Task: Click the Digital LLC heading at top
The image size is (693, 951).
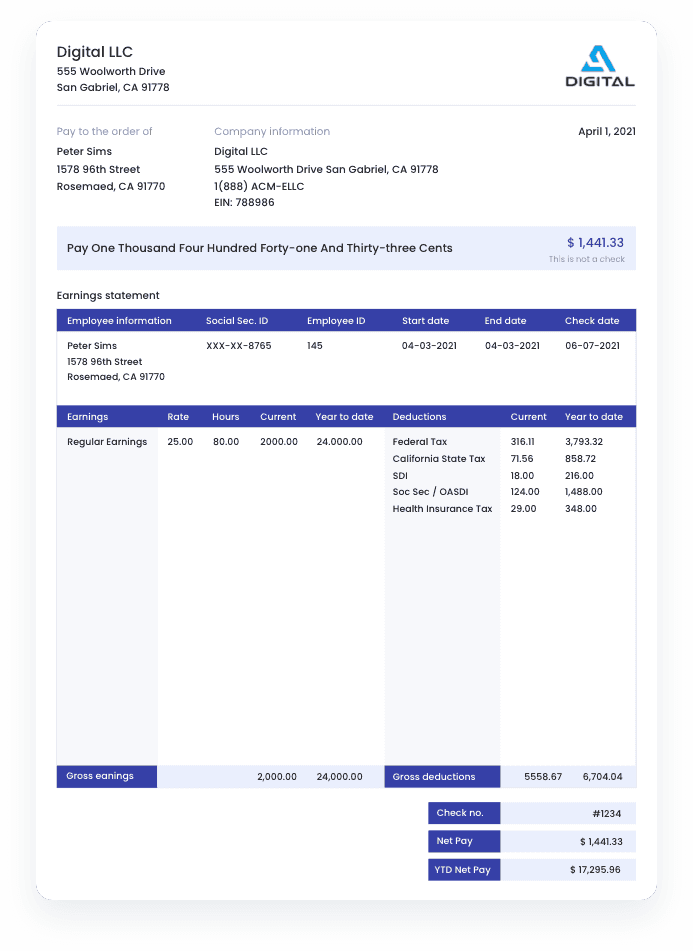Action: pyautogui.click(x=95, y=52)
